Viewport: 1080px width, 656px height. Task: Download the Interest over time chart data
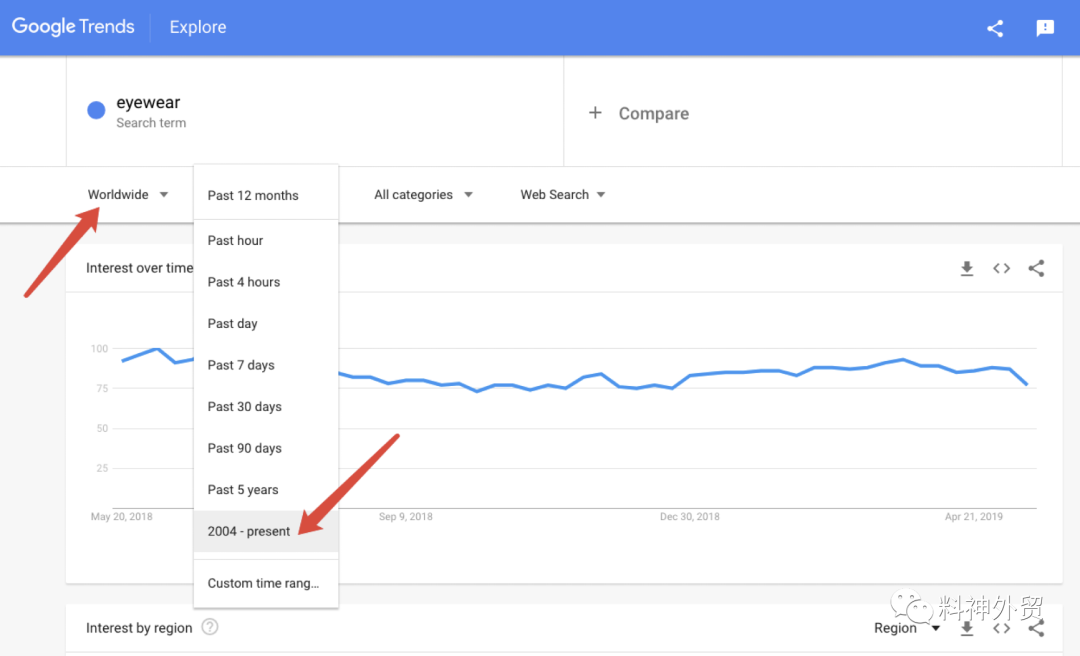pyautogui.click(x=967, y=268)
